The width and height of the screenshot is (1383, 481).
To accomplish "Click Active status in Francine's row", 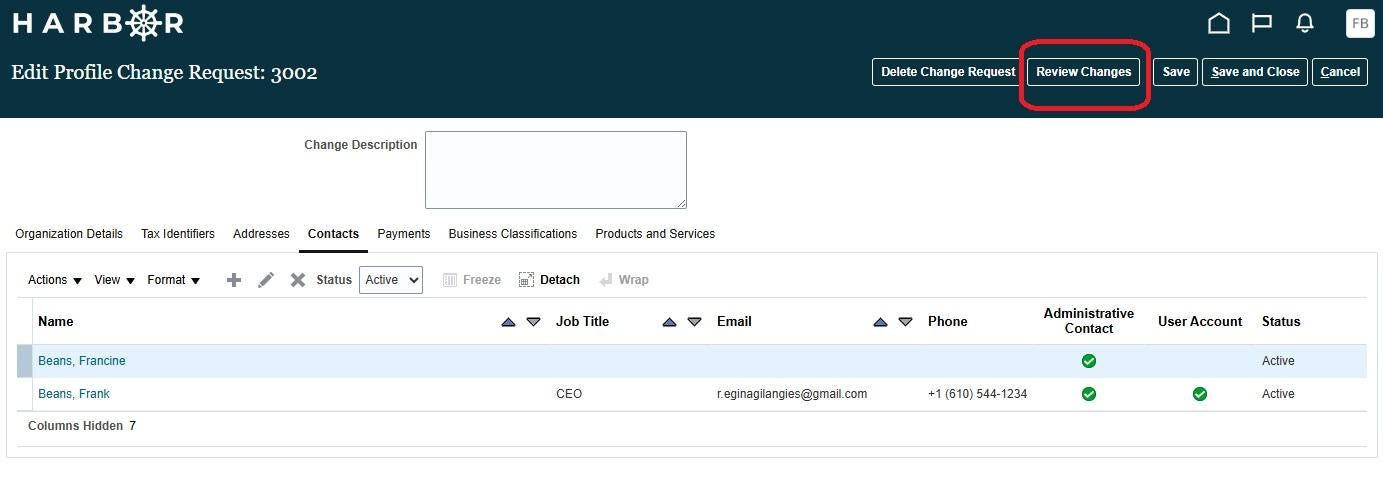I will (1278, 361).
